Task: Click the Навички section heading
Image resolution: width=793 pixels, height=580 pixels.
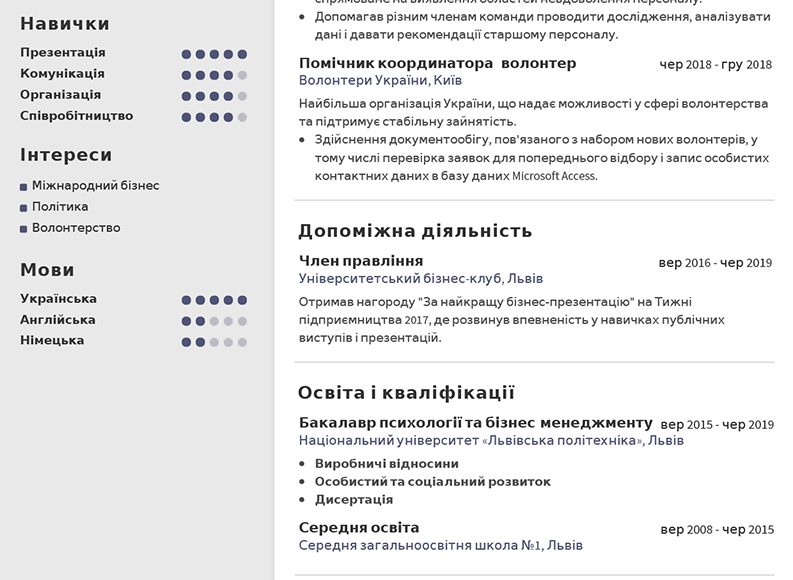Action: (65, 24)
